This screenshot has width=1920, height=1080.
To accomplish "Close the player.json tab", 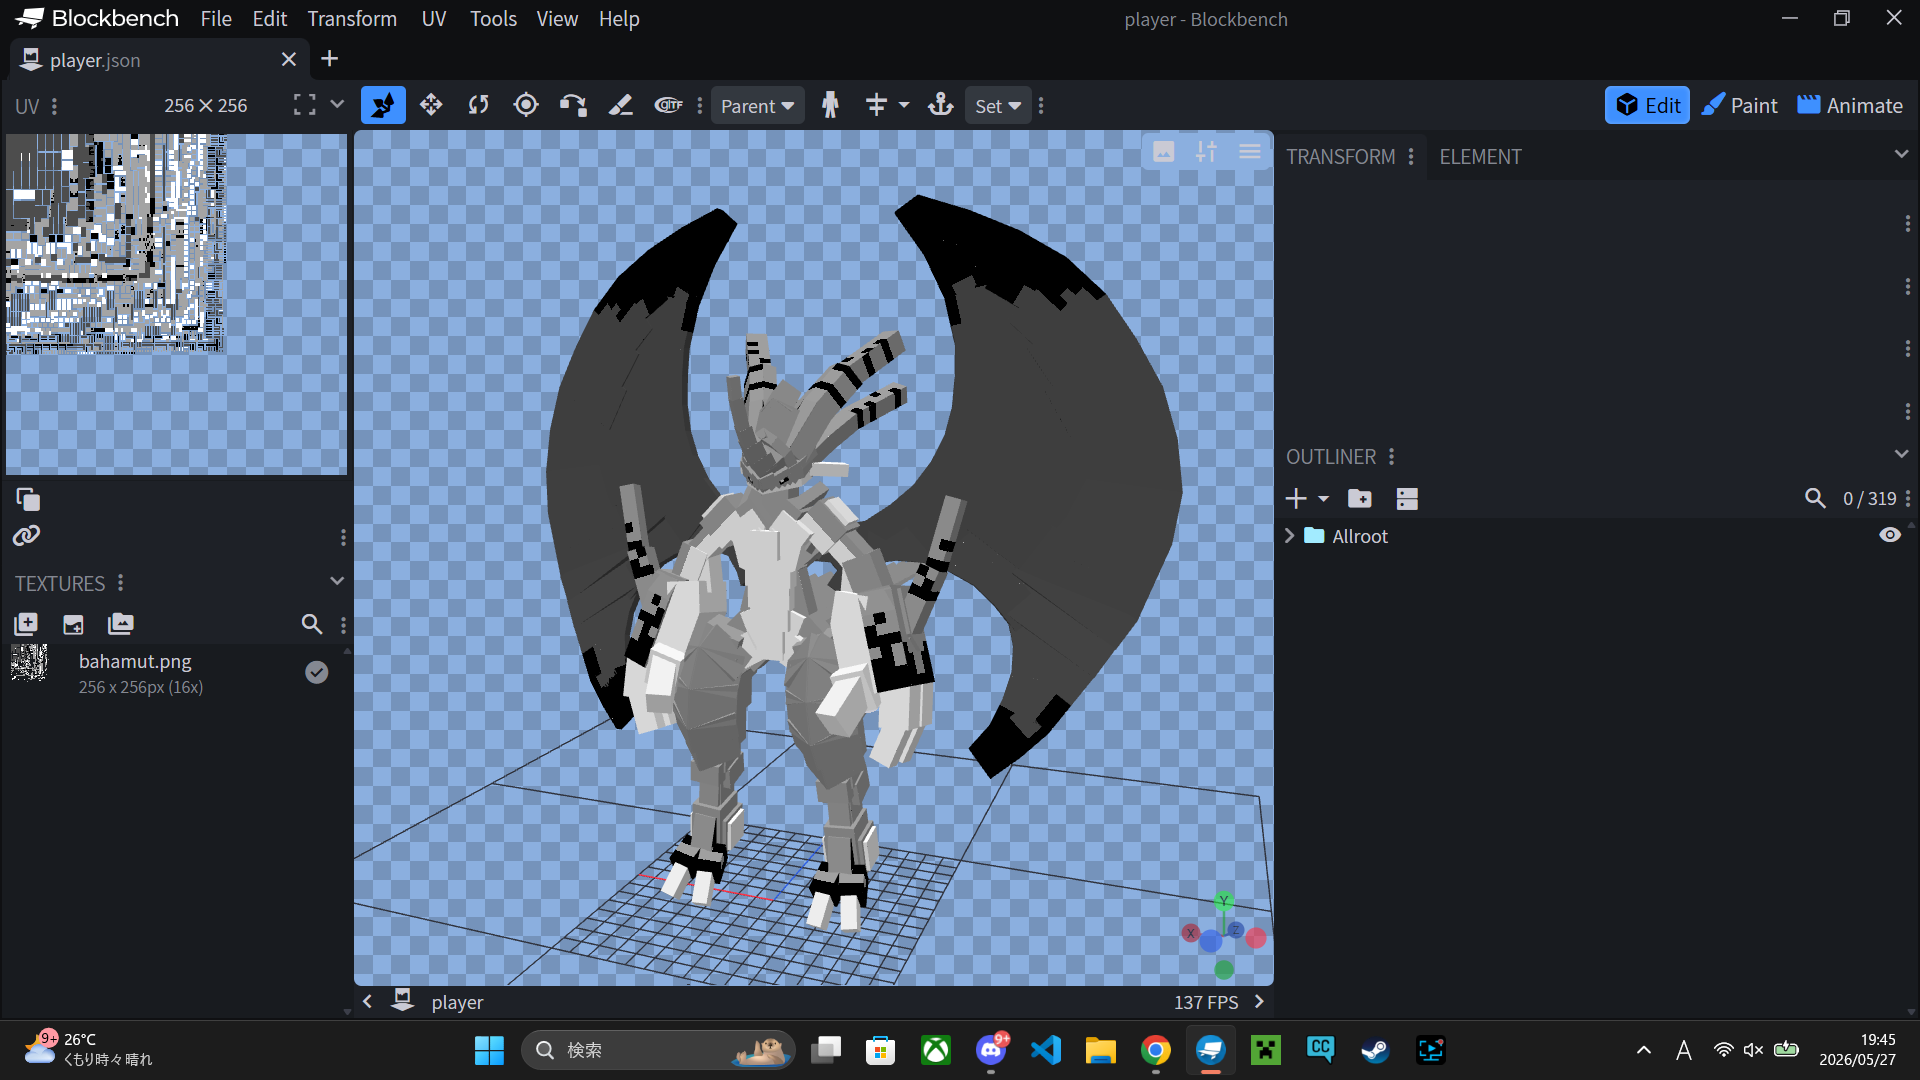I will (x=289, y=60).
